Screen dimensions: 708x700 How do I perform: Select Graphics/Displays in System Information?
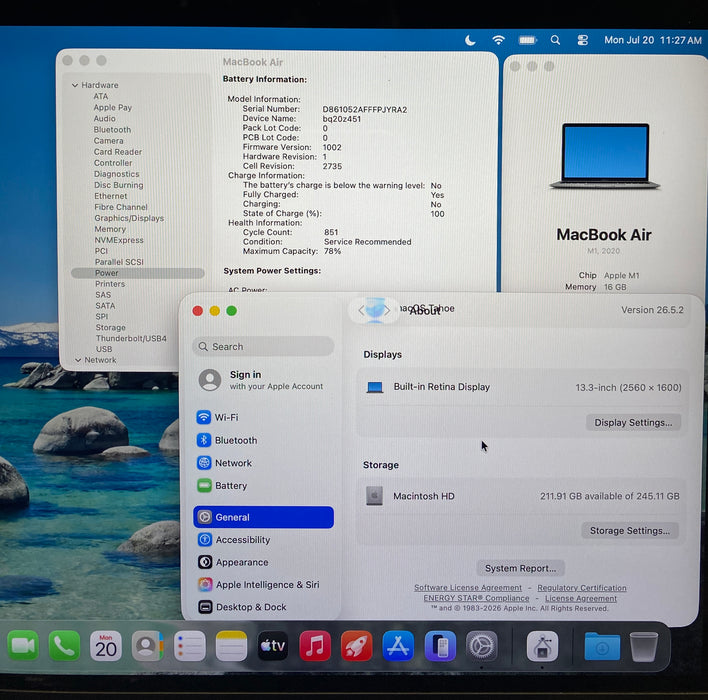pyautogui.click(x=129, y=218)
